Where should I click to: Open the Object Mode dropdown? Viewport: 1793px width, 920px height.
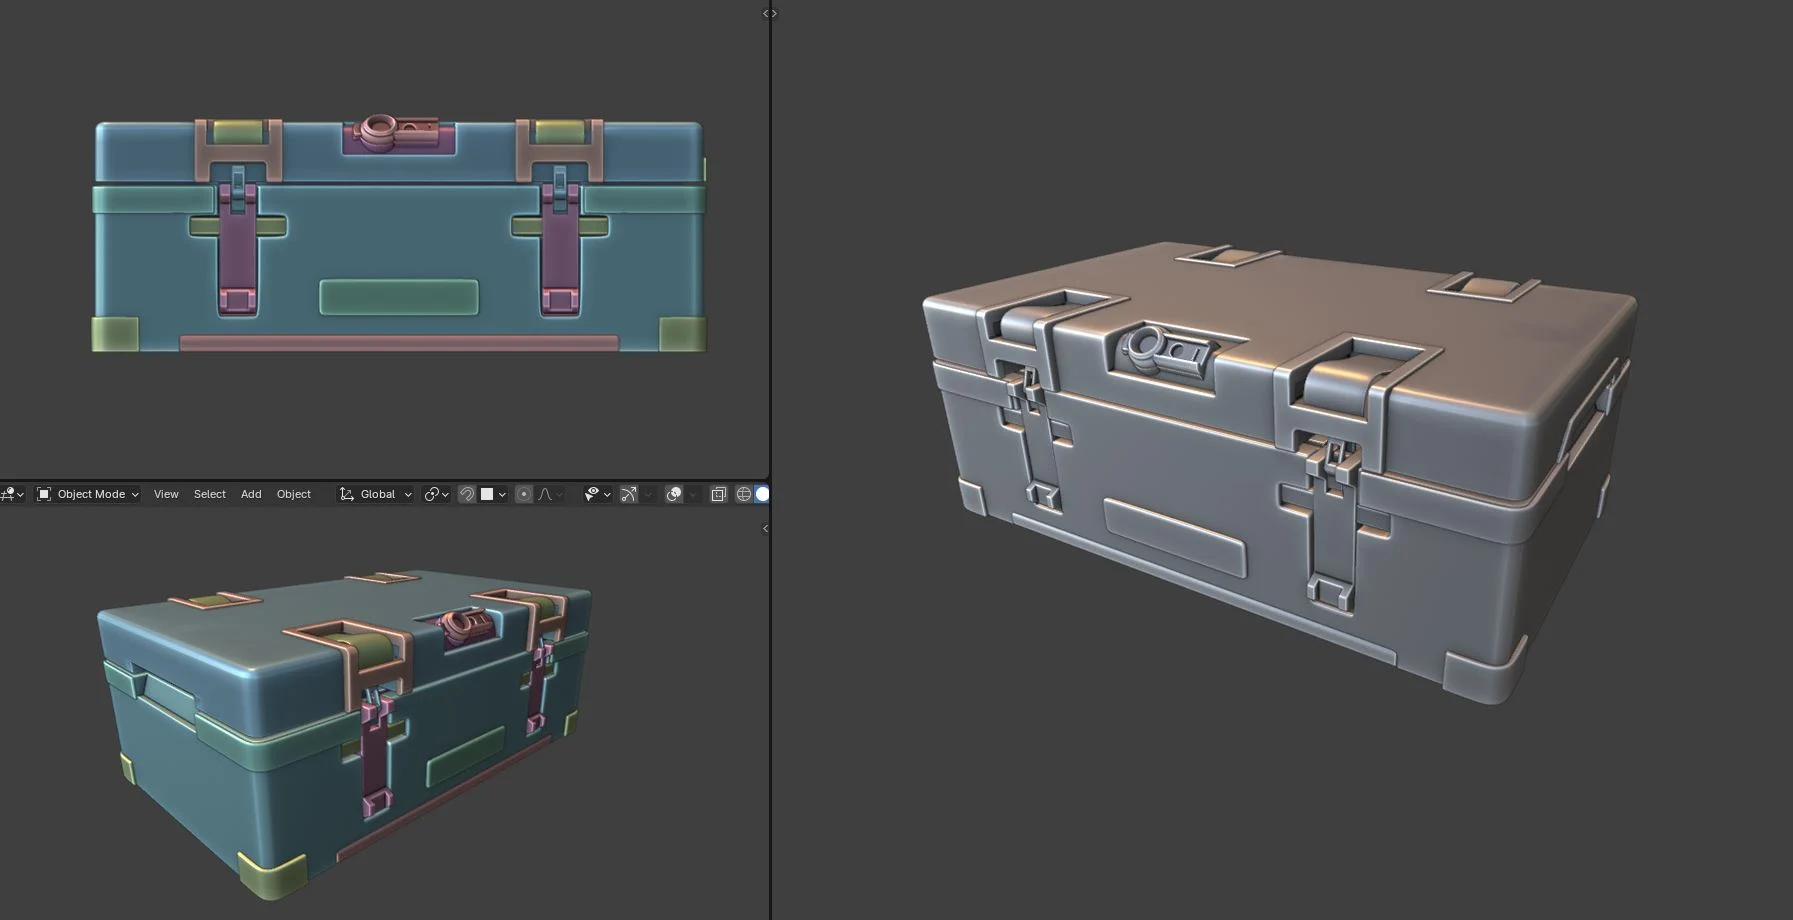88,494
